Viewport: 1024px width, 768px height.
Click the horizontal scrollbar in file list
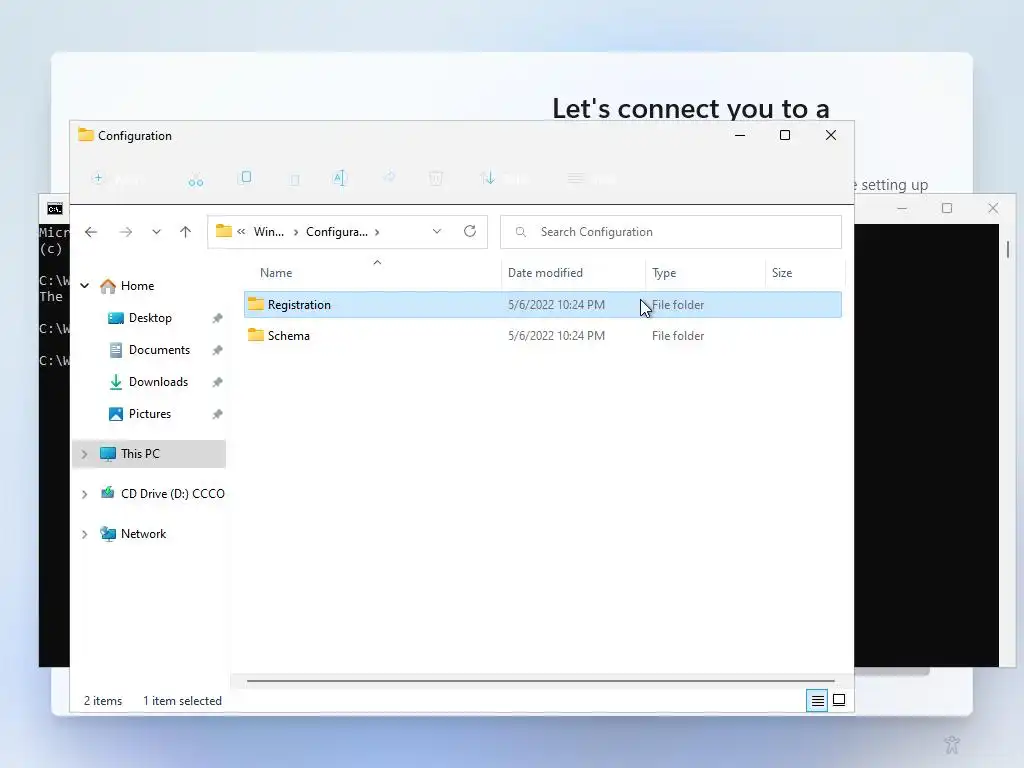pyautogui.click(x=541, y=680)
